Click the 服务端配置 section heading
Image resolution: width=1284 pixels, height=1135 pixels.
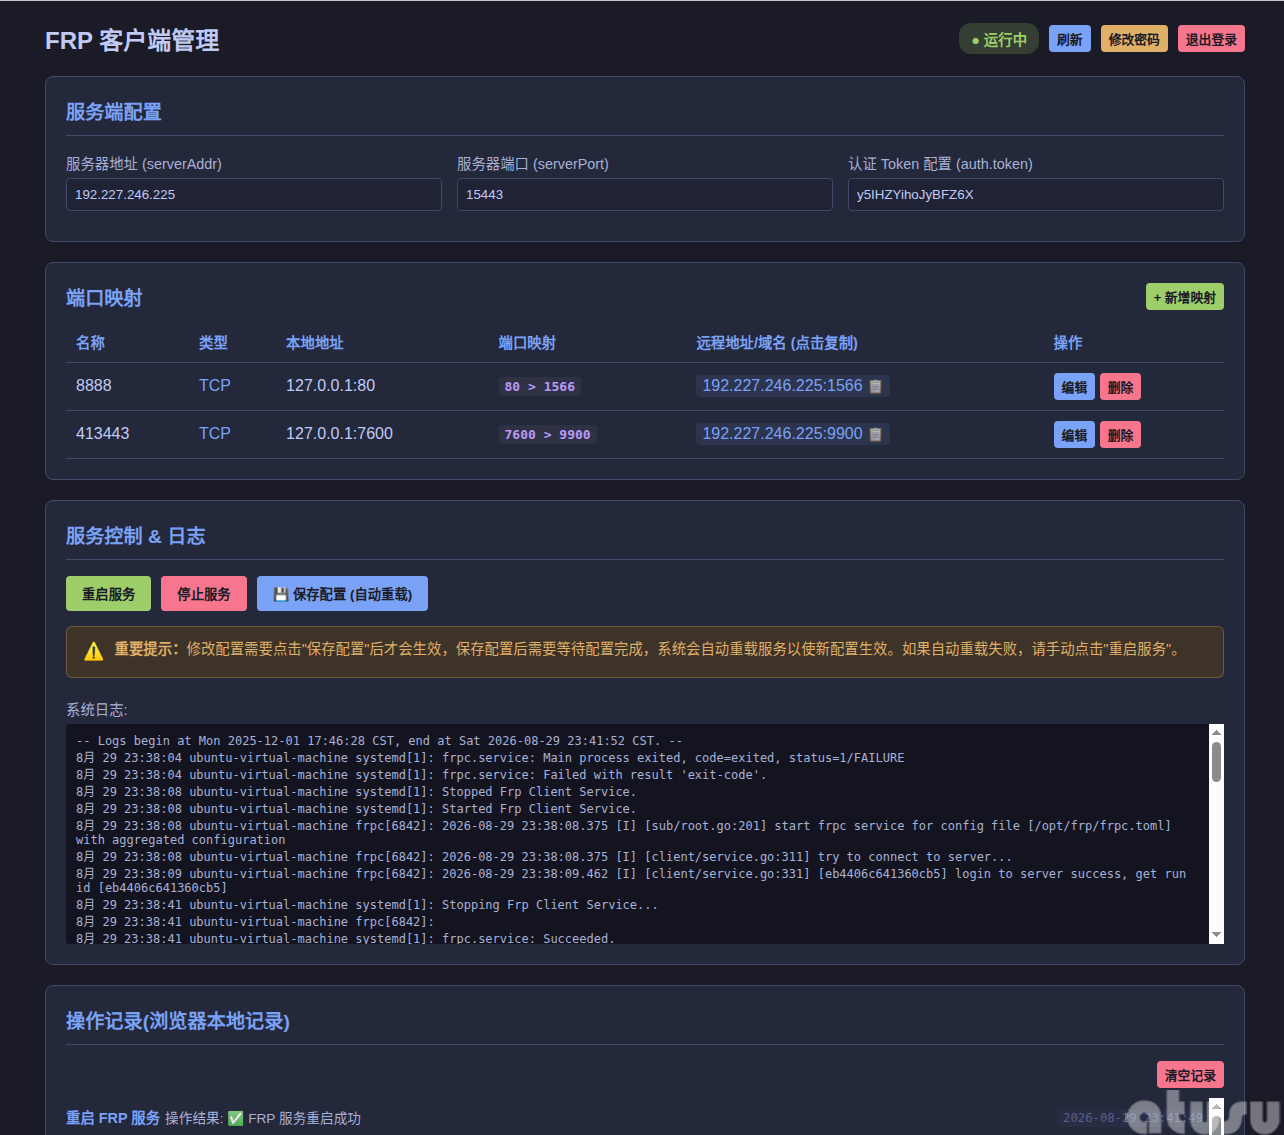click(x=114, y=112)
